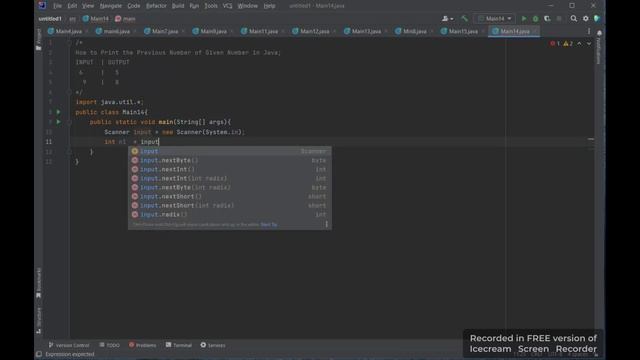Open the Run menu
Screen dimensions: 640x360
[x=194, y=6]
